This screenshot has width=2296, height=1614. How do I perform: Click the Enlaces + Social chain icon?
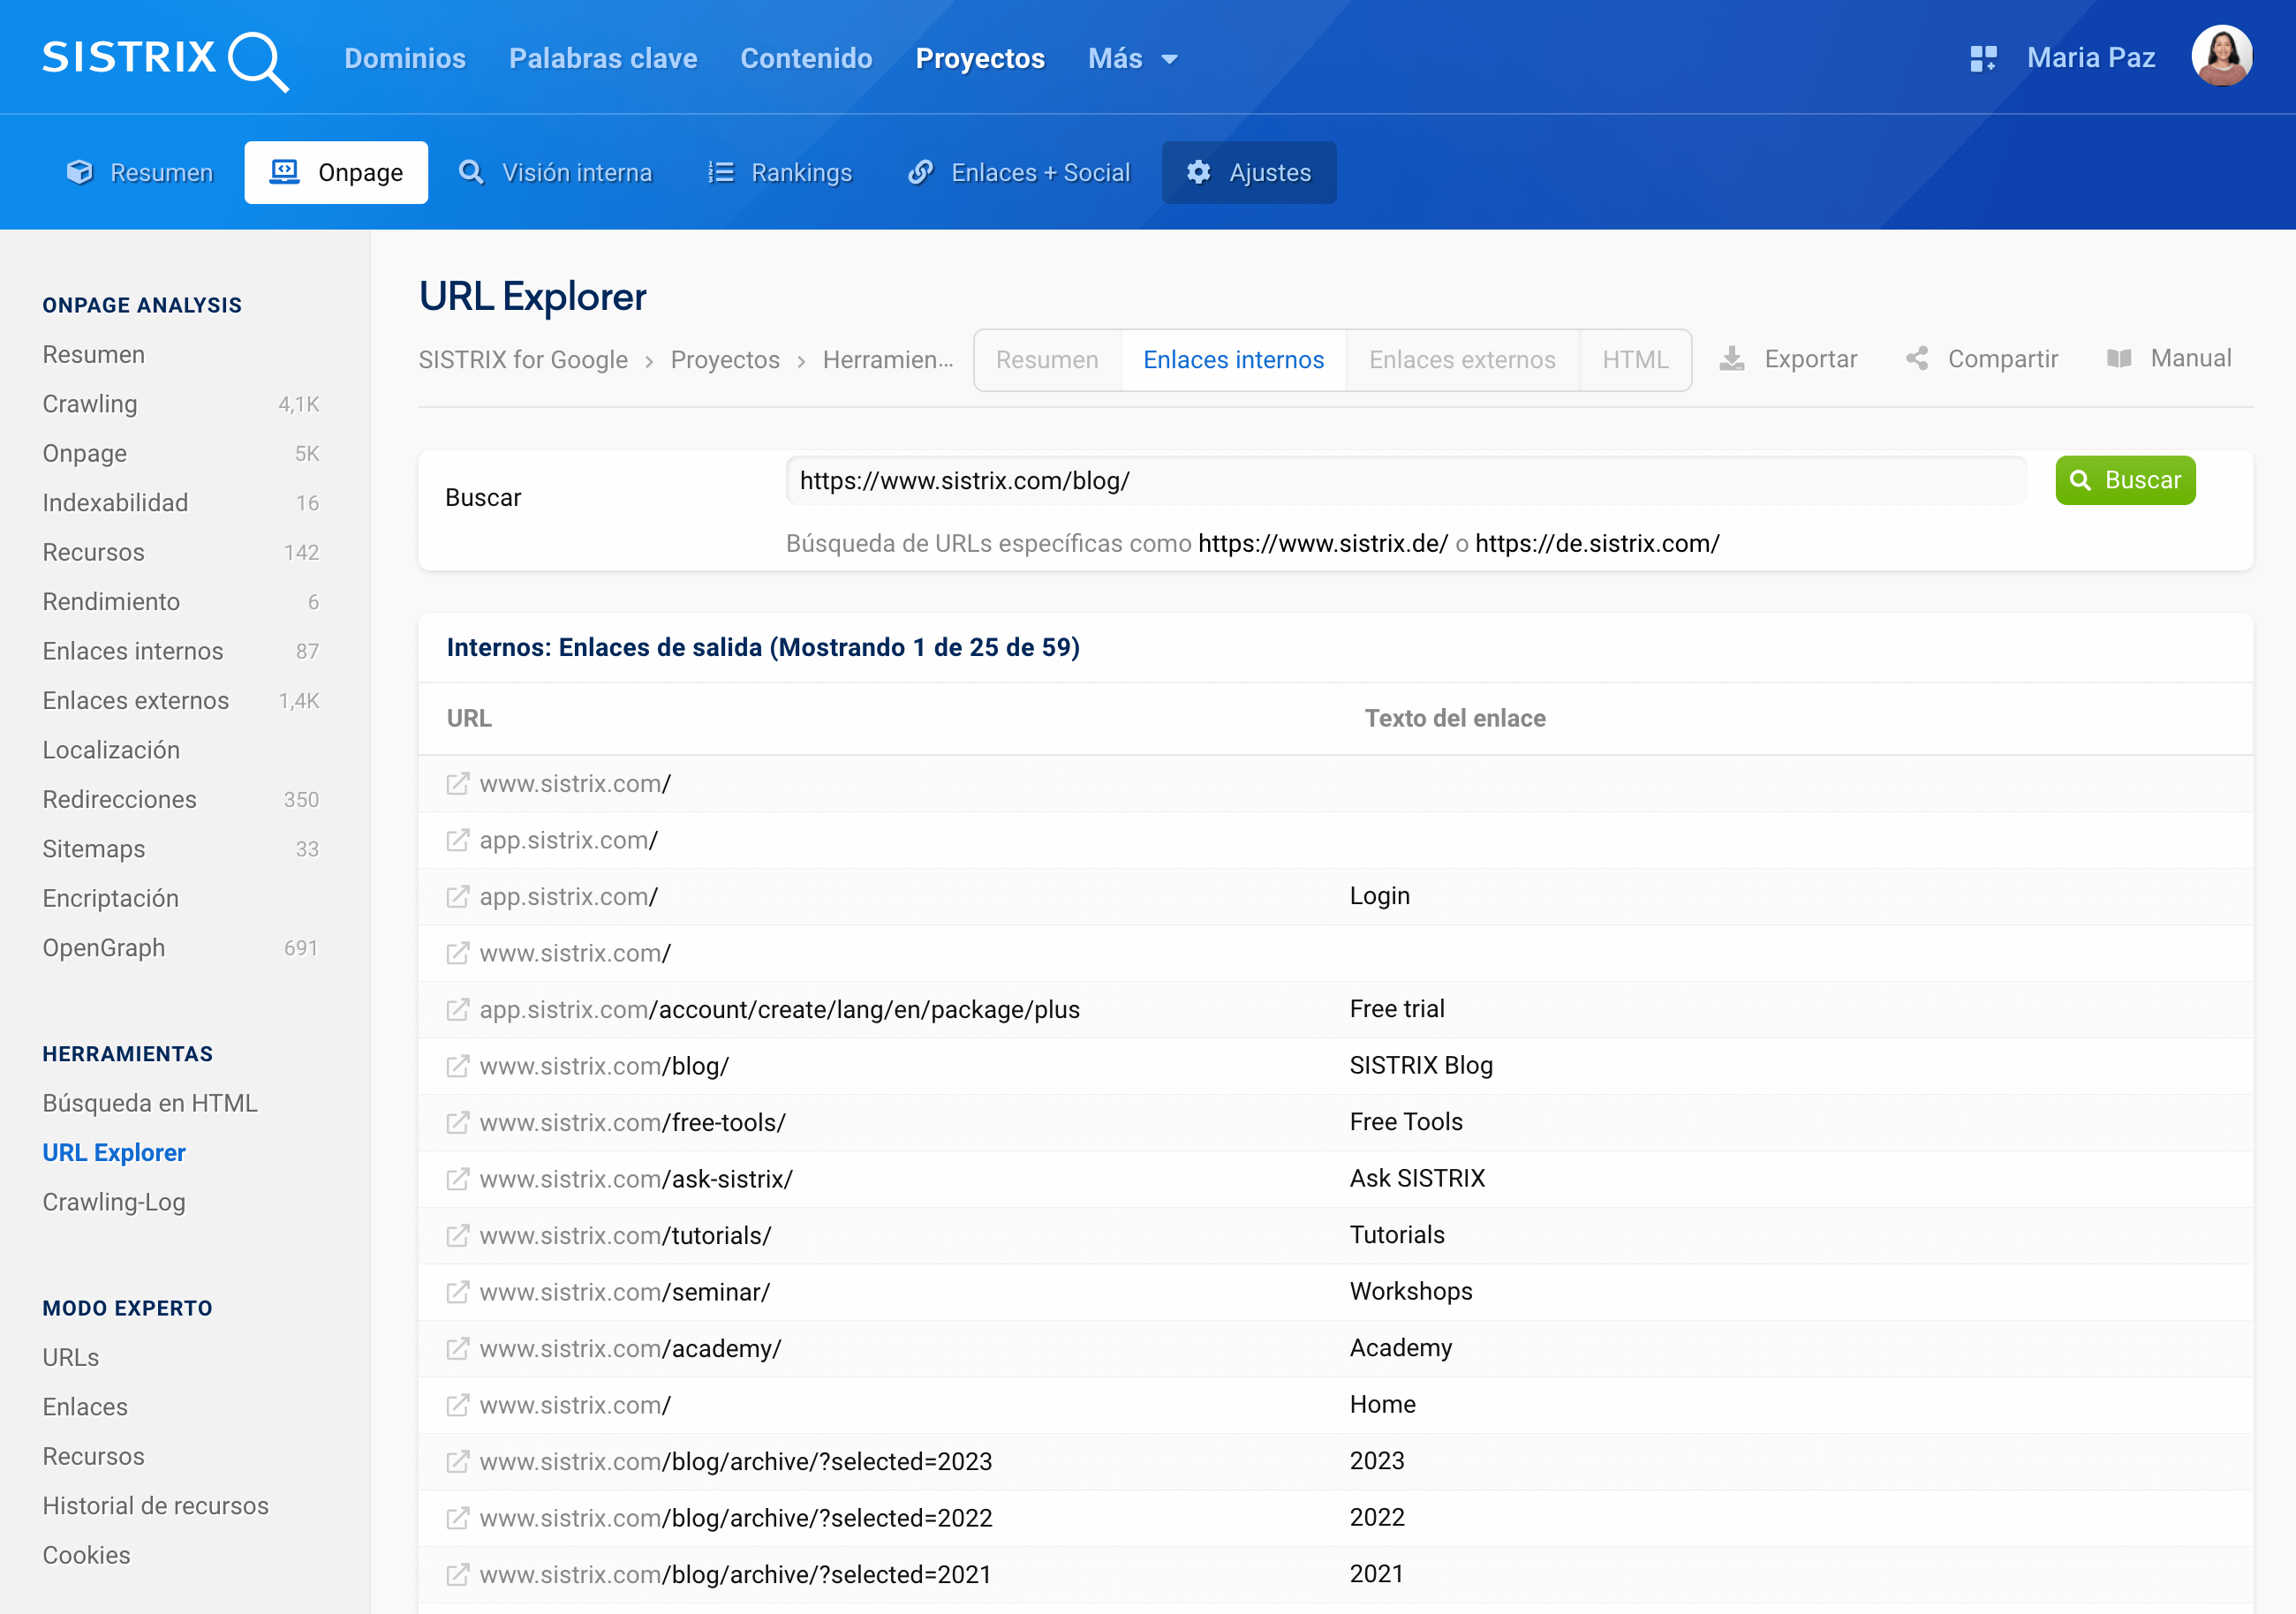920,173
